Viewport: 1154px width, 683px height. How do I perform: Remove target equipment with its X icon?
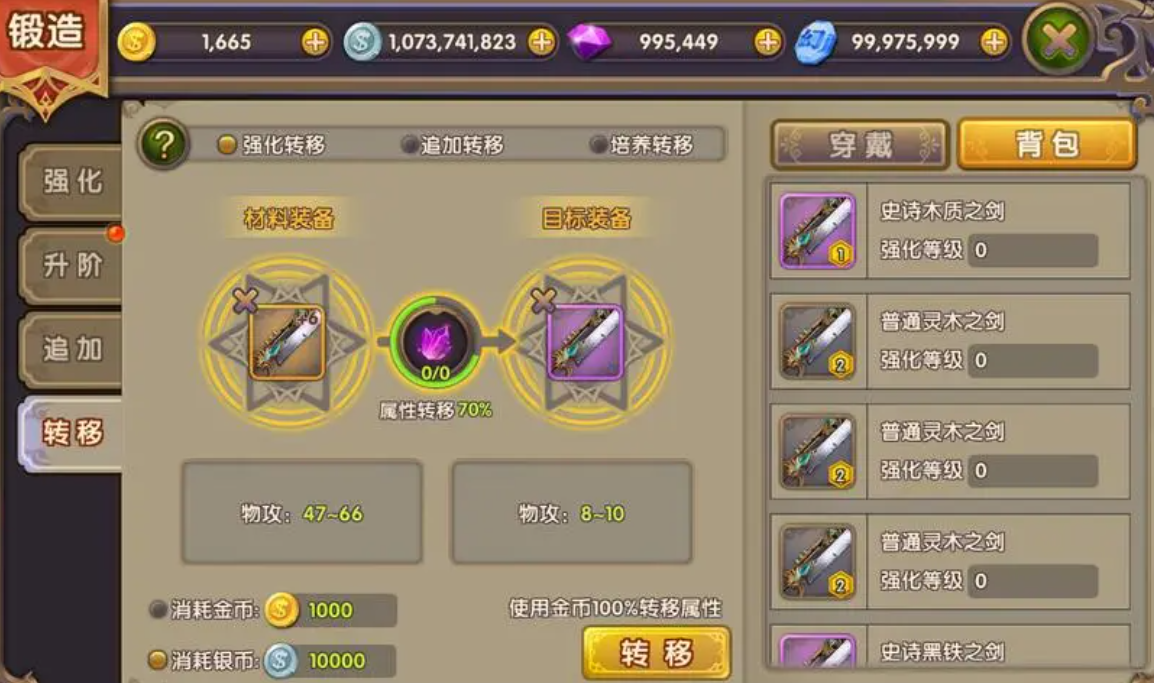(543, 299)
